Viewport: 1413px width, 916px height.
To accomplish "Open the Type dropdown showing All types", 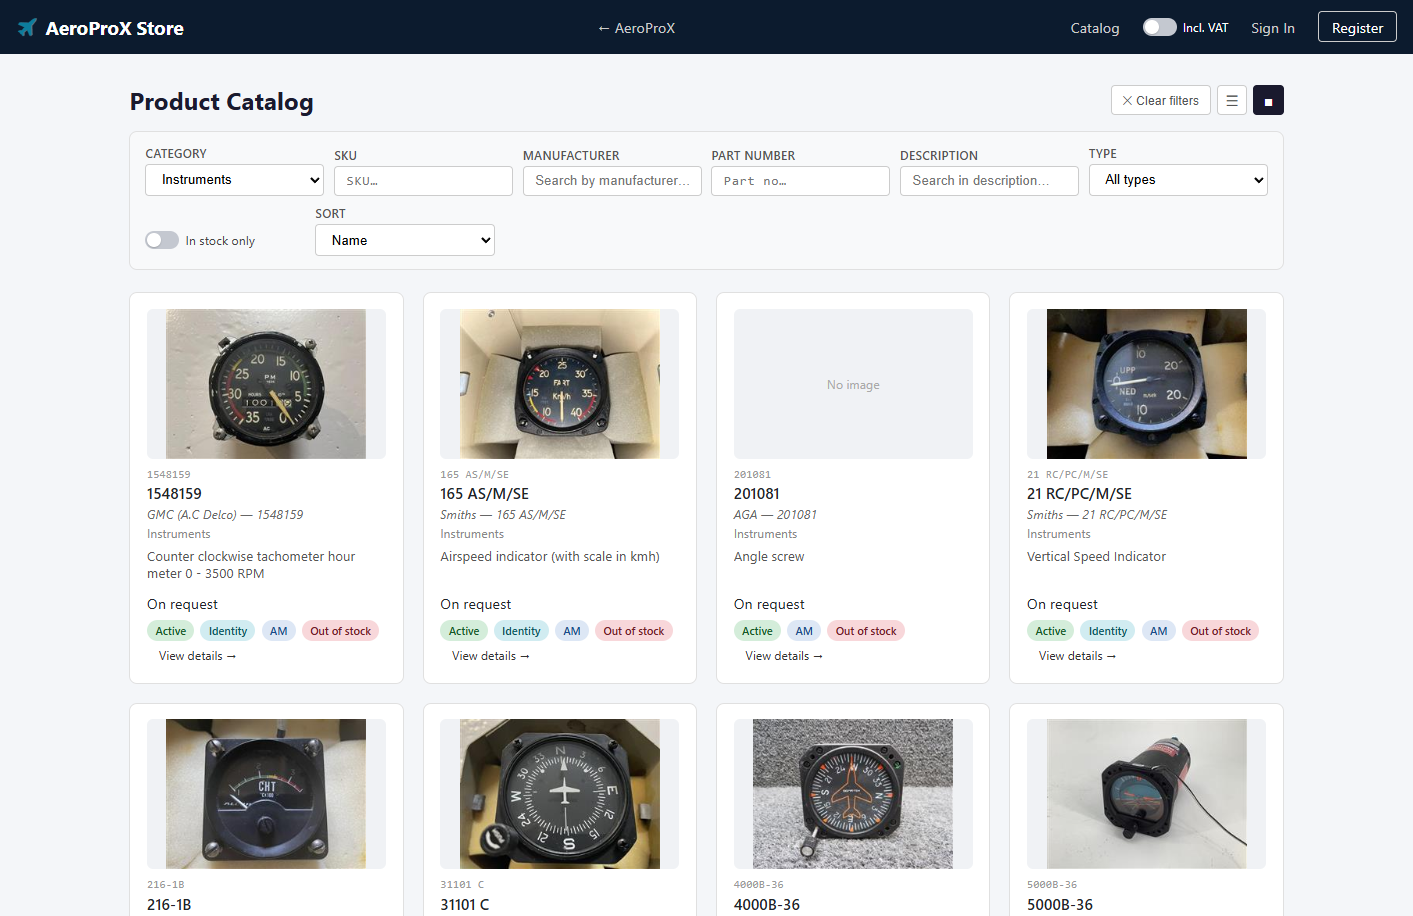I will tap(1178, 180).
